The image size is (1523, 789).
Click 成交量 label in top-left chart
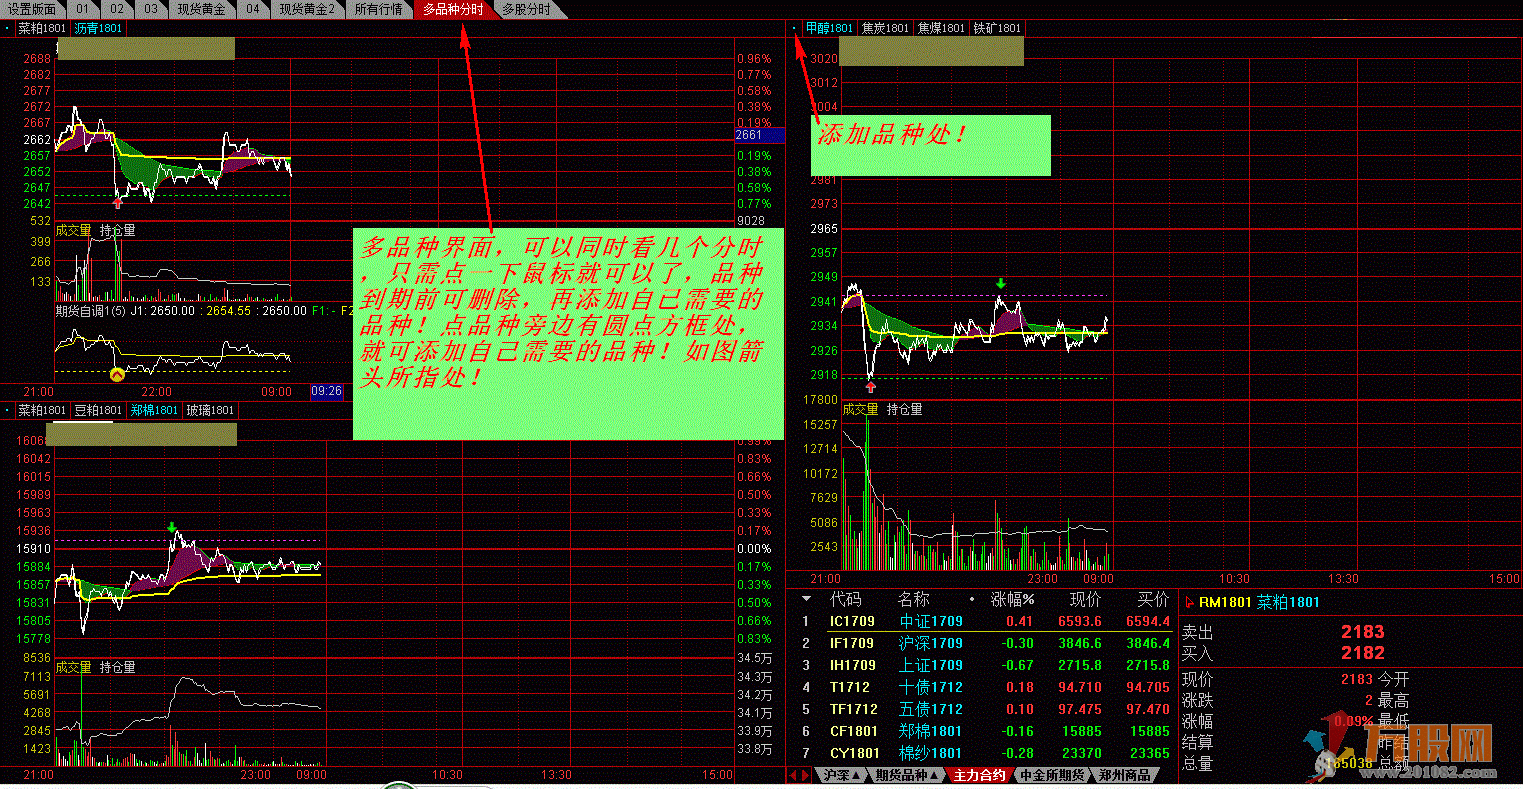74,230
